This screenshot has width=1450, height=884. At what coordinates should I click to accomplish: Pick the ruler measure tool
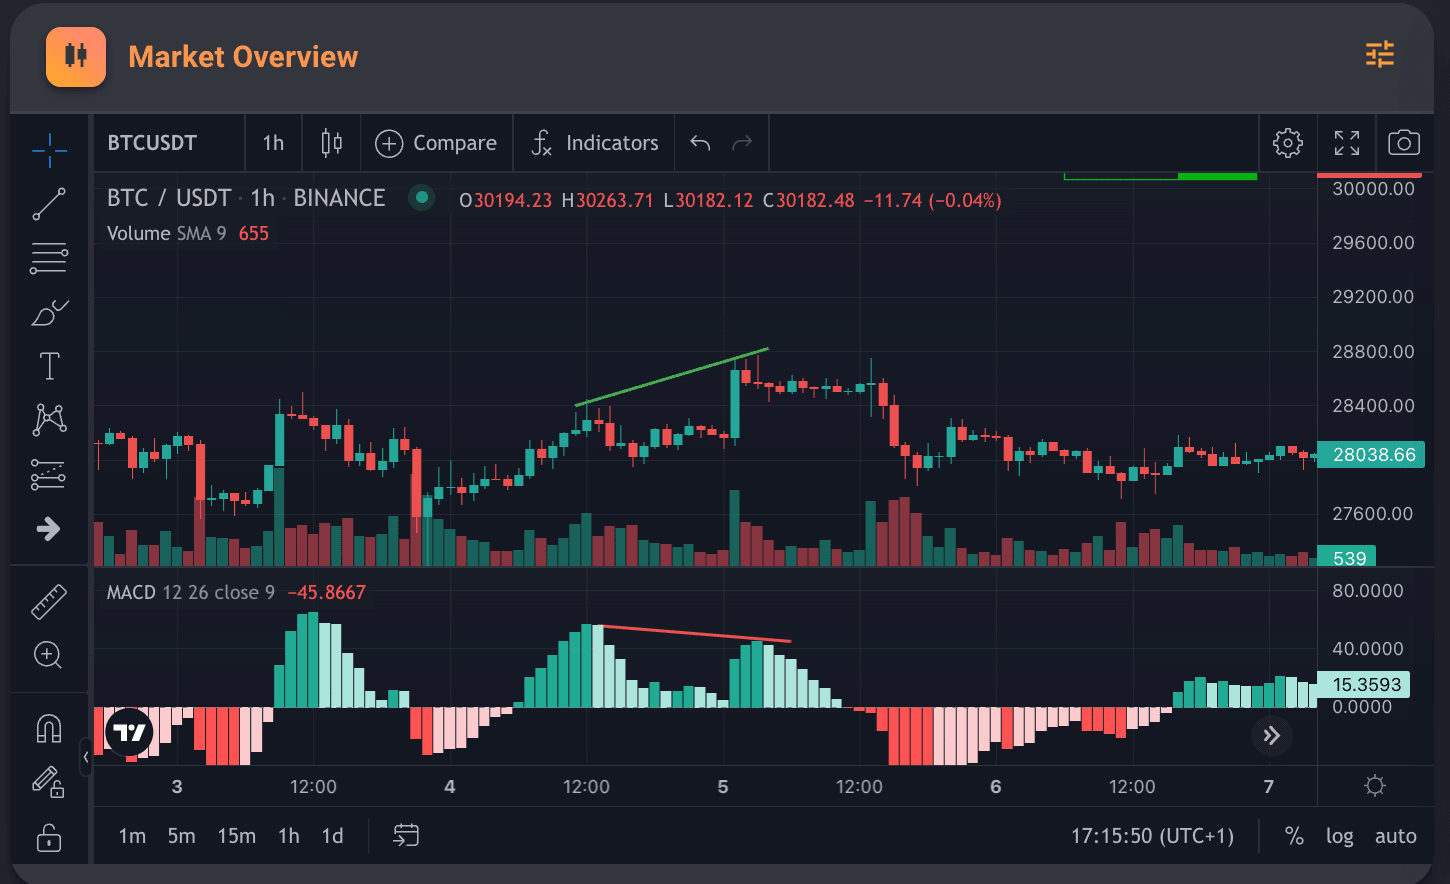point(49,602)
